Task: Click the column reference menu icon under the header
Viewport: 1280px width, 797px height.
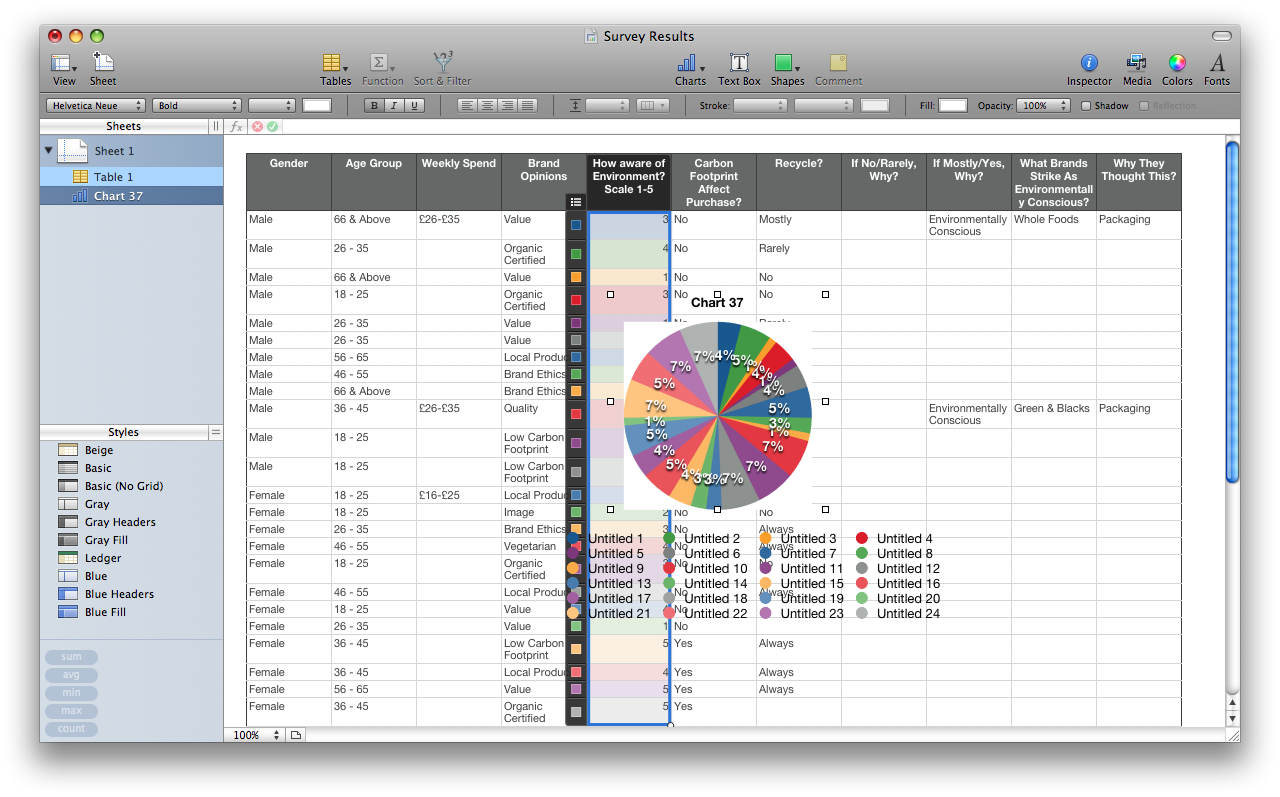Action: (x=576, y=202)
